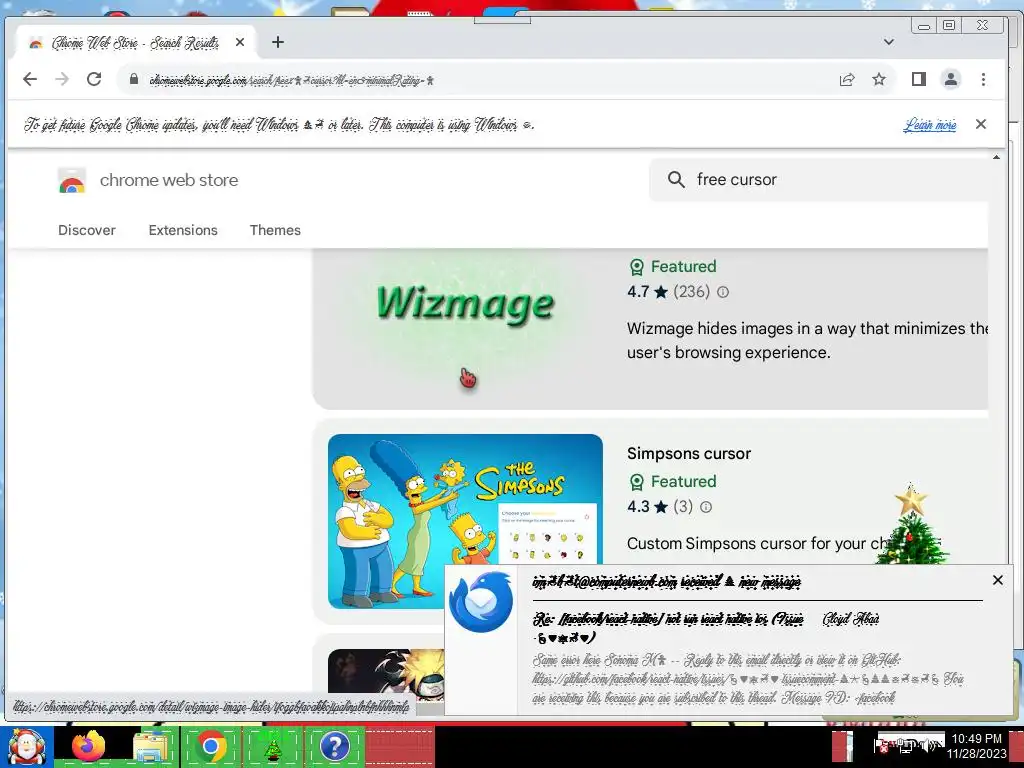1024x768 pixels.
Task: Read Wizmage description text
Action: 807,340
